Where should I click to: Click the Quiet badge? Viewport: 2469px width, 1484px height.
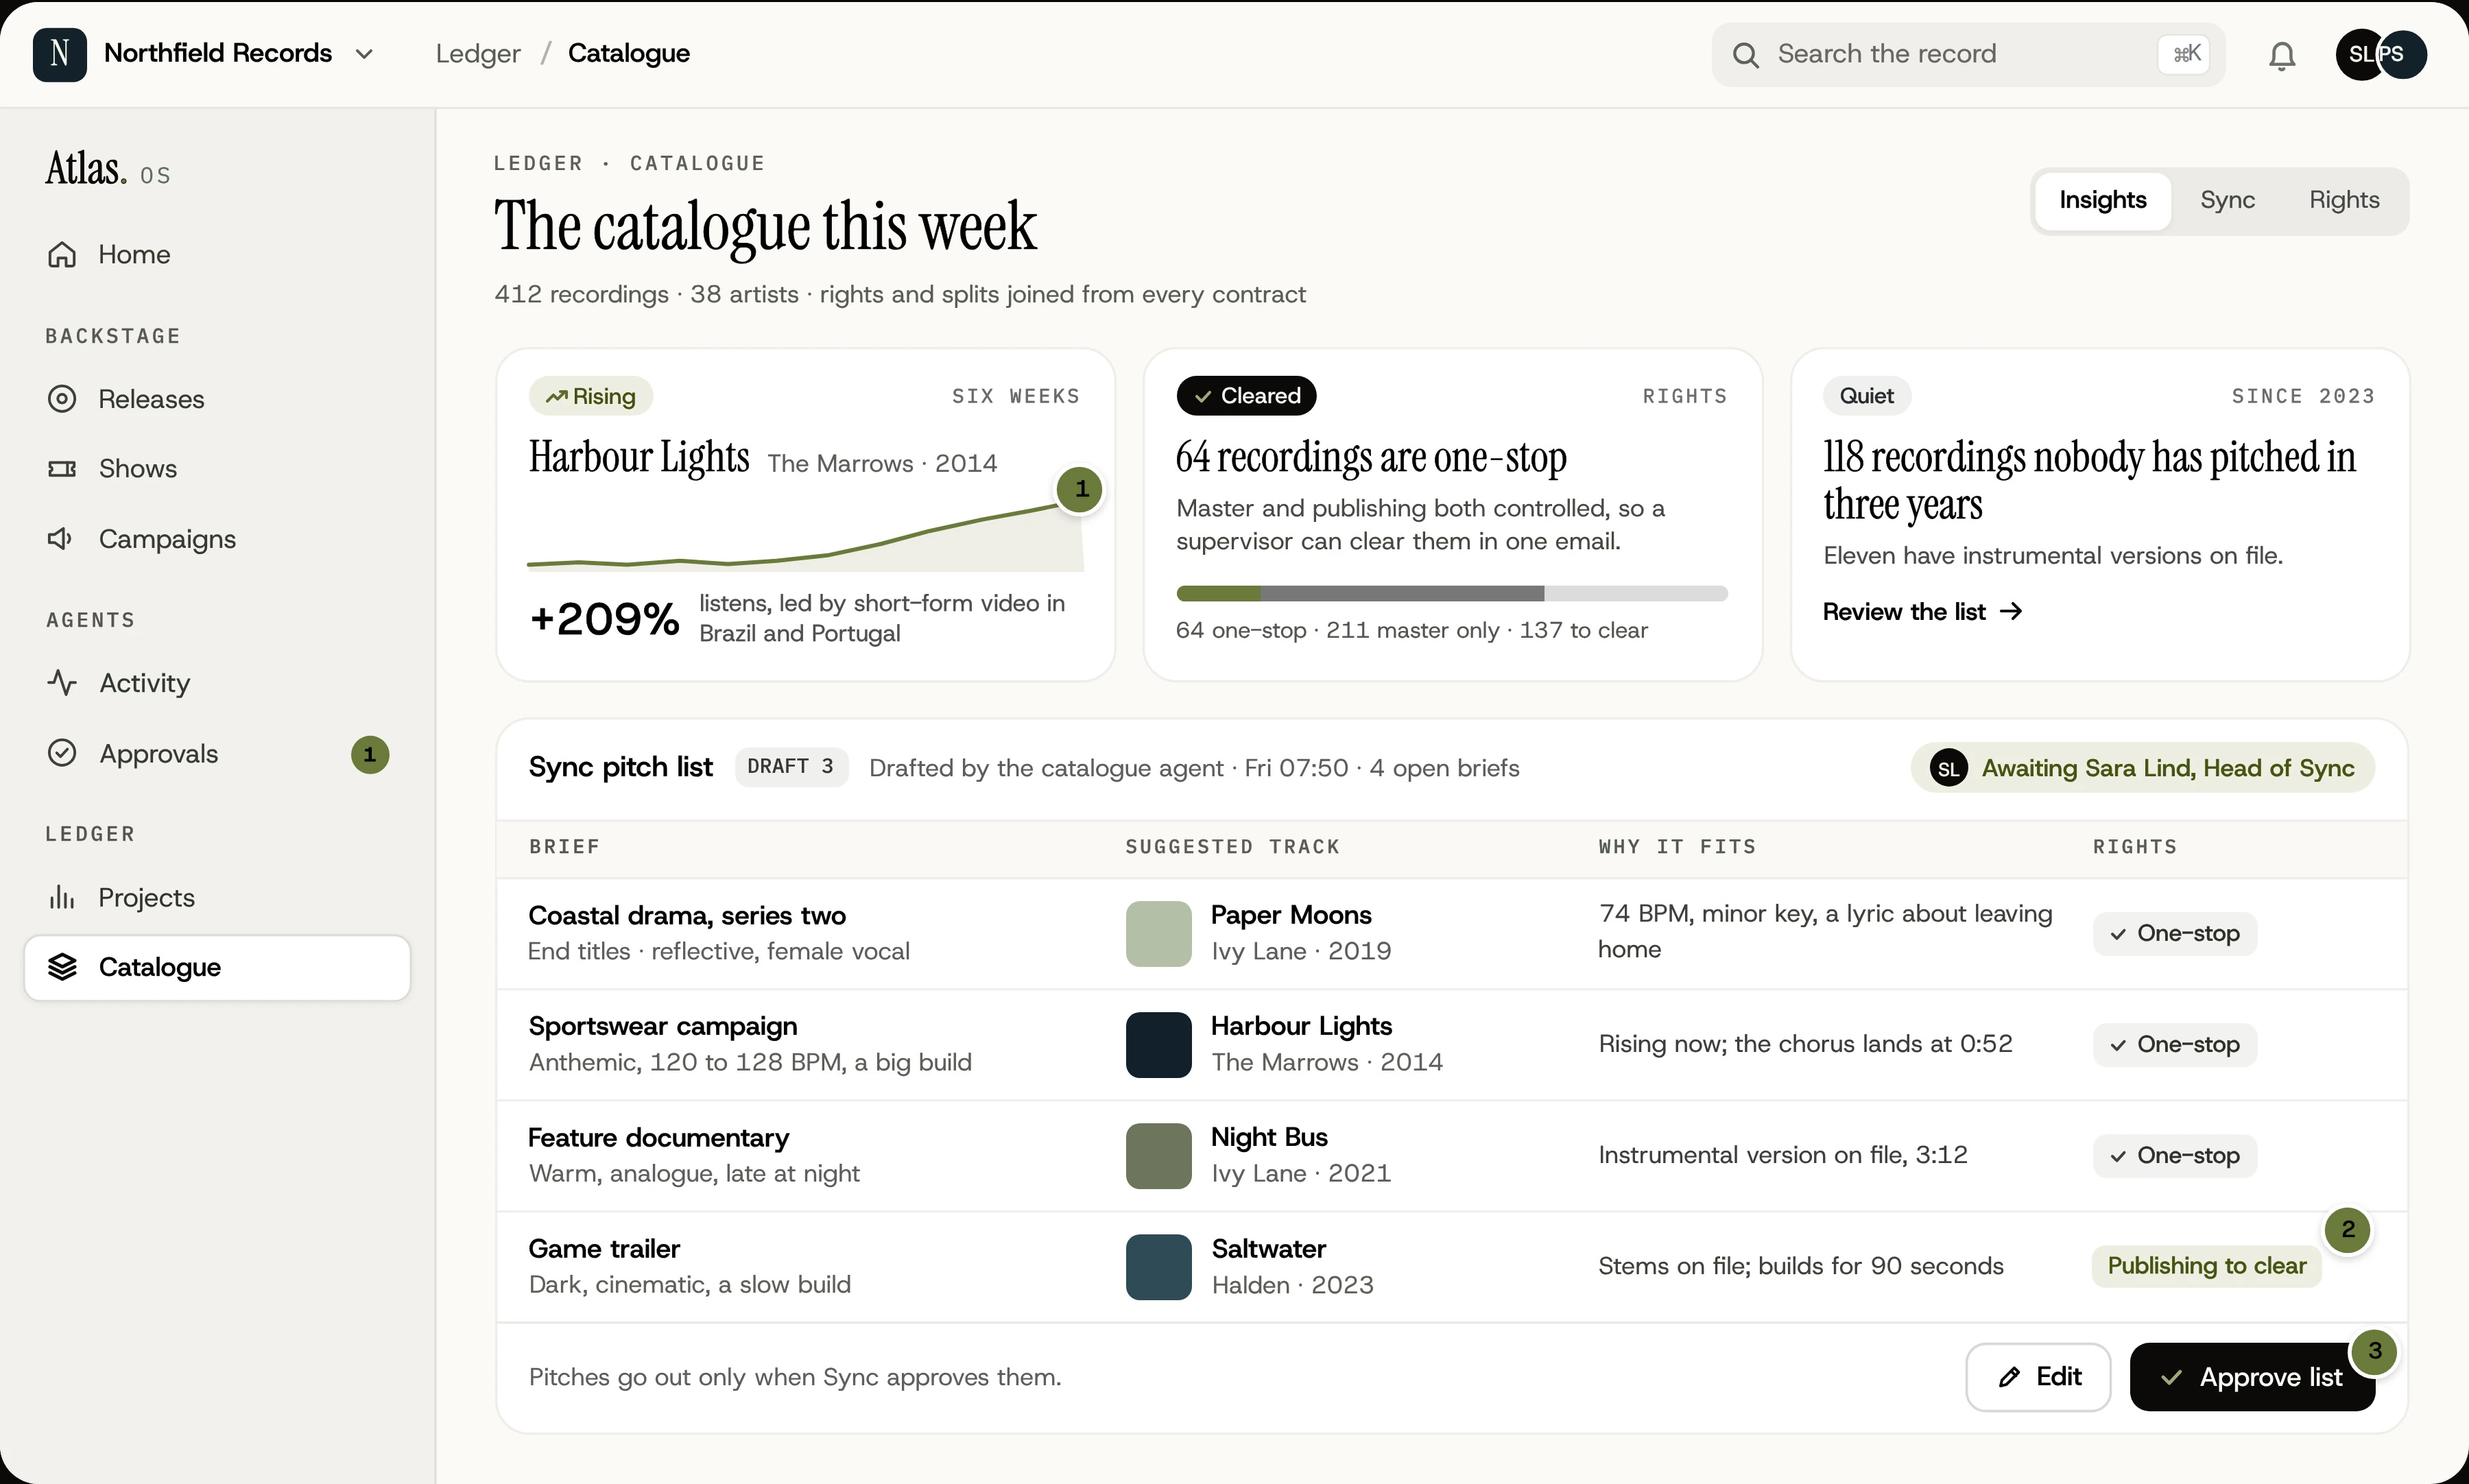pos(1867,396)
